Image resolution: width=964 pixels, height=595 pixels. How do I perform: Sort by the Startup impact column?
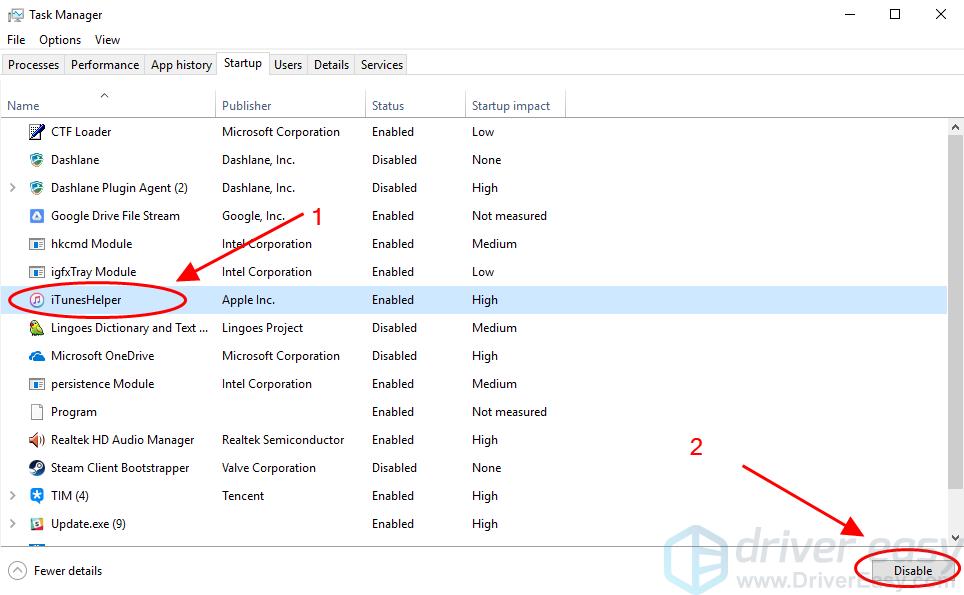click(510, 104)
